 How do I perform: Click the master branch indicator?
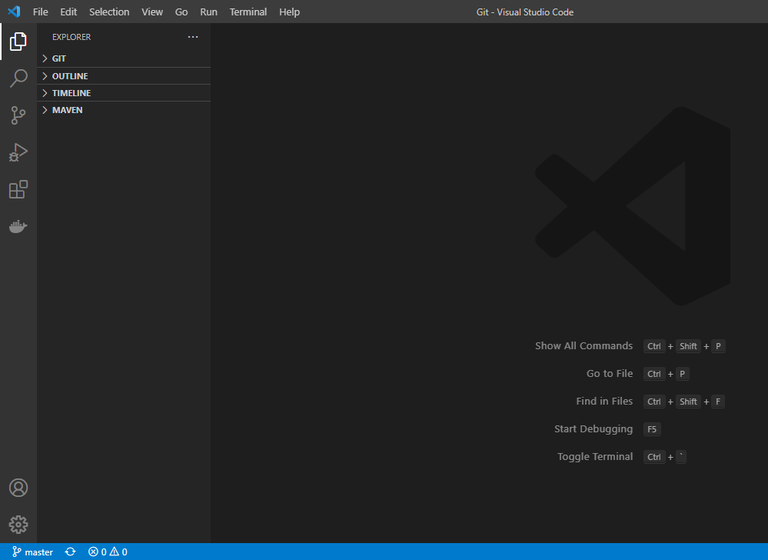[x=32, y=552]
